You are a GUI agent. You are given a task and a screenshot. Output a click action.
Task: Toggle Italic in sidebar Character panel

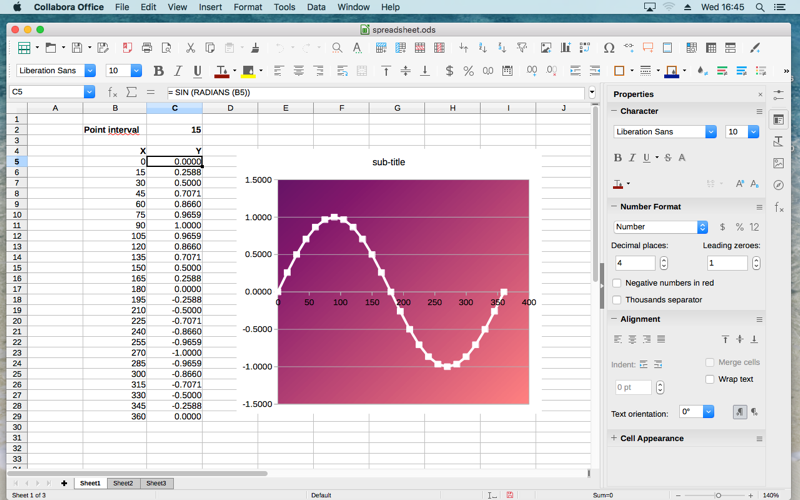pos(632,158)
